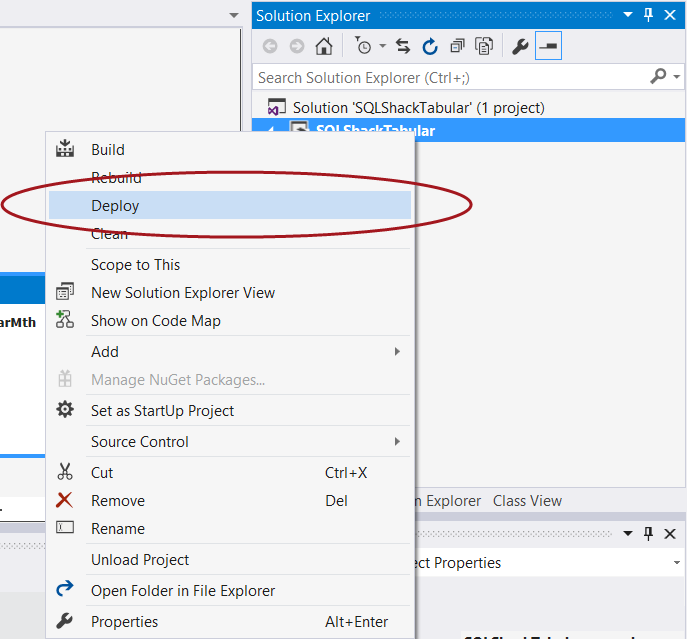Toggle Preview Selected Items button
This screenshot has height=639, width=687.
[x=548, y=46]
